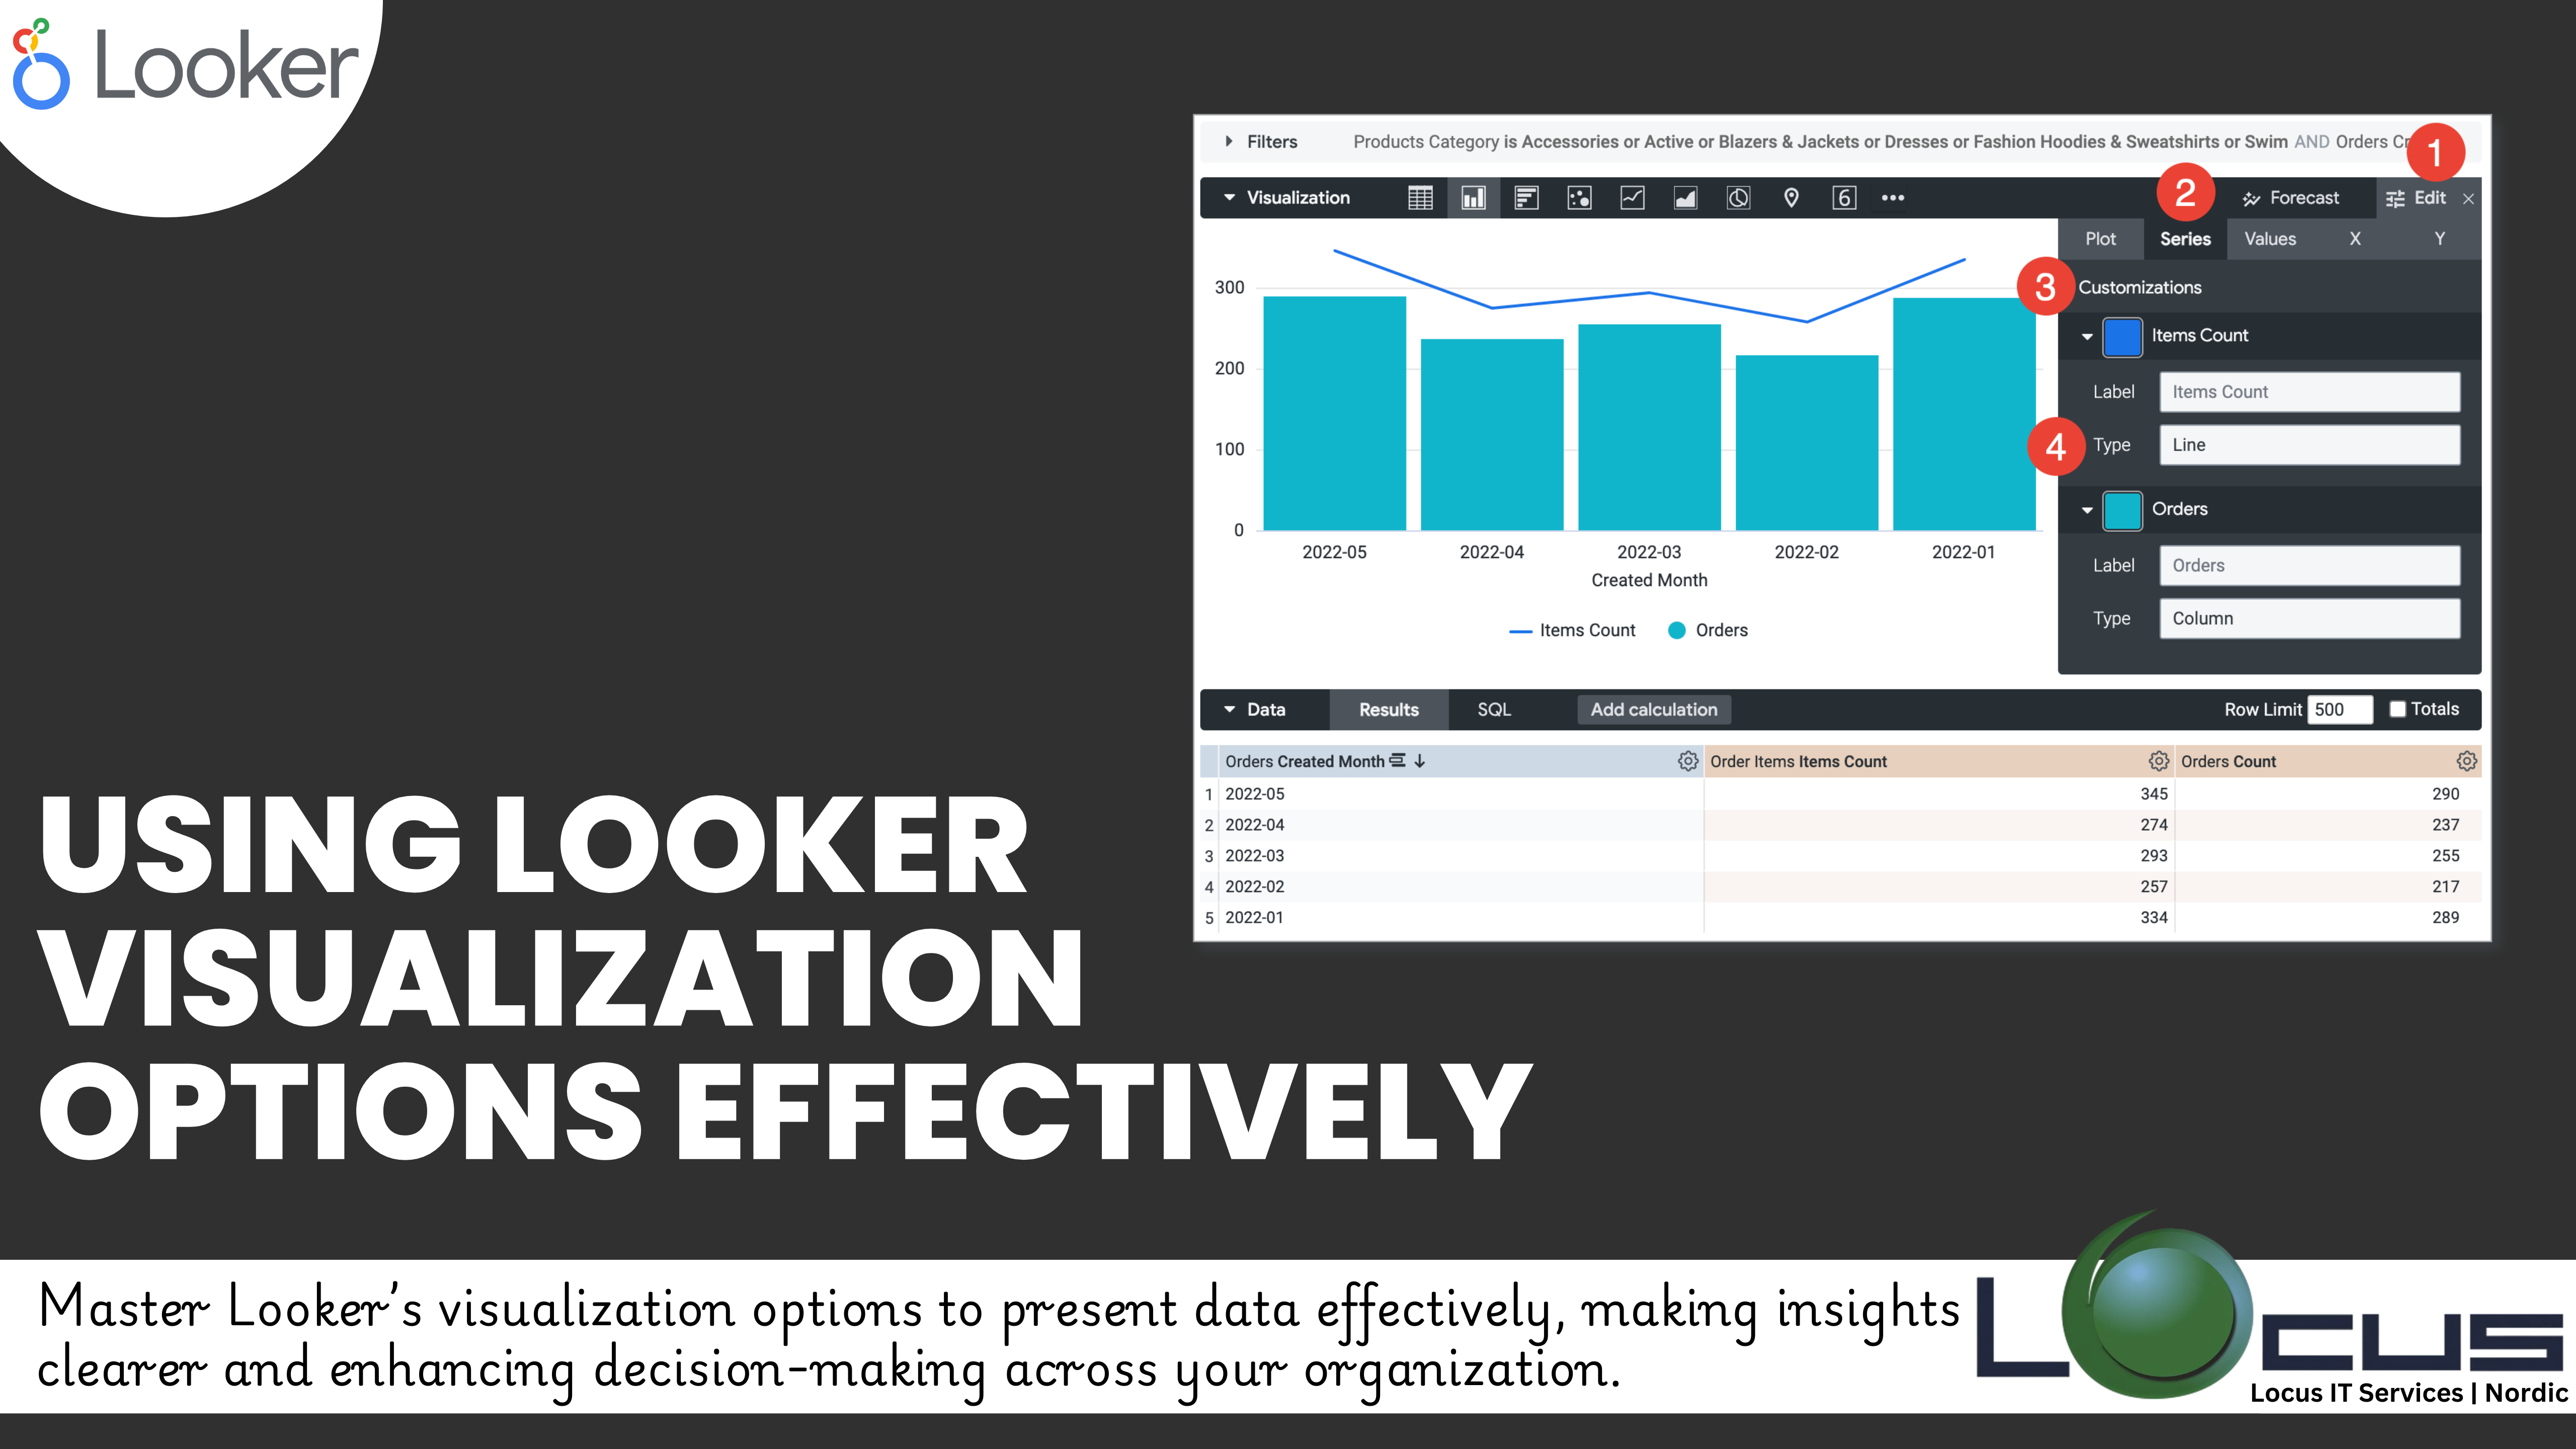Image resolution: width=2576 pixels, height=1449 pixels.
Task: Click the Add calculation button
Action: pyautogui.click(x=1652, y=709)
